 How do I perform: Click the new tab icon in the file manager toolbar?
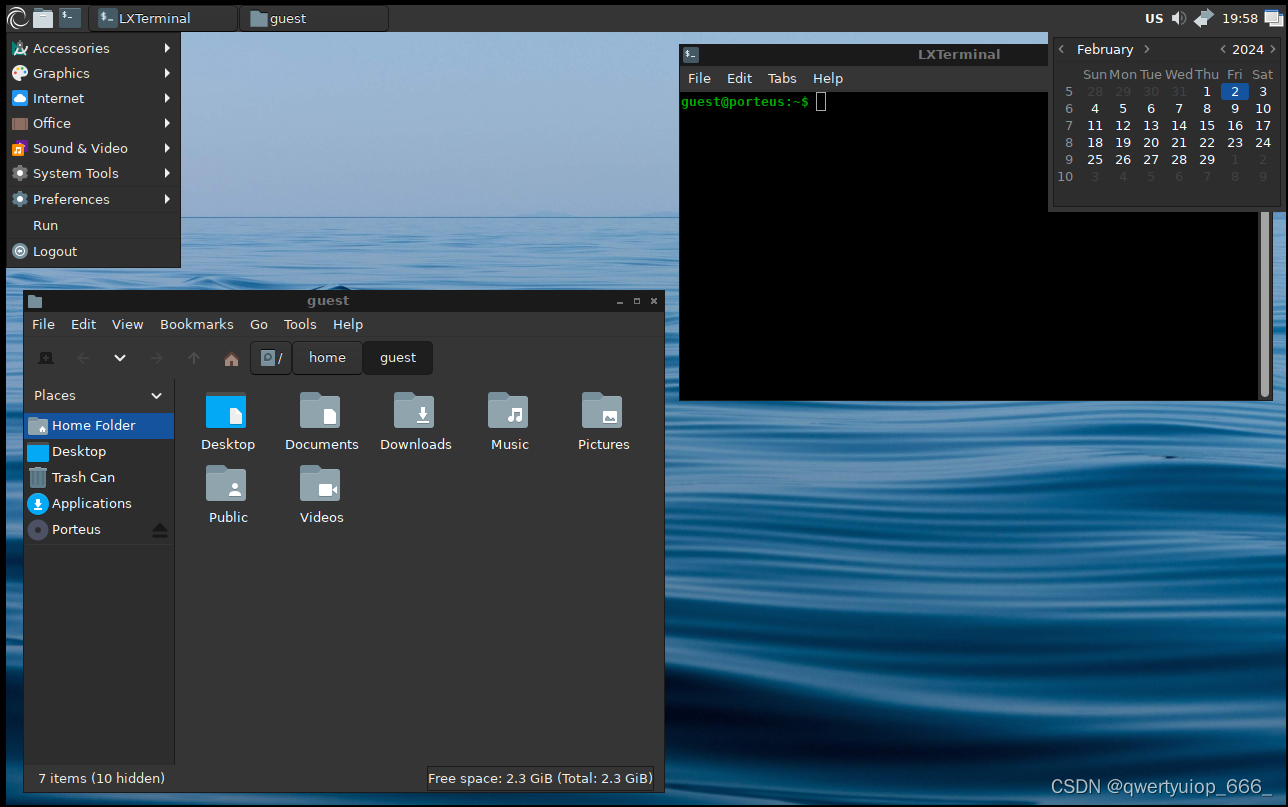click(x=45, y=358)
